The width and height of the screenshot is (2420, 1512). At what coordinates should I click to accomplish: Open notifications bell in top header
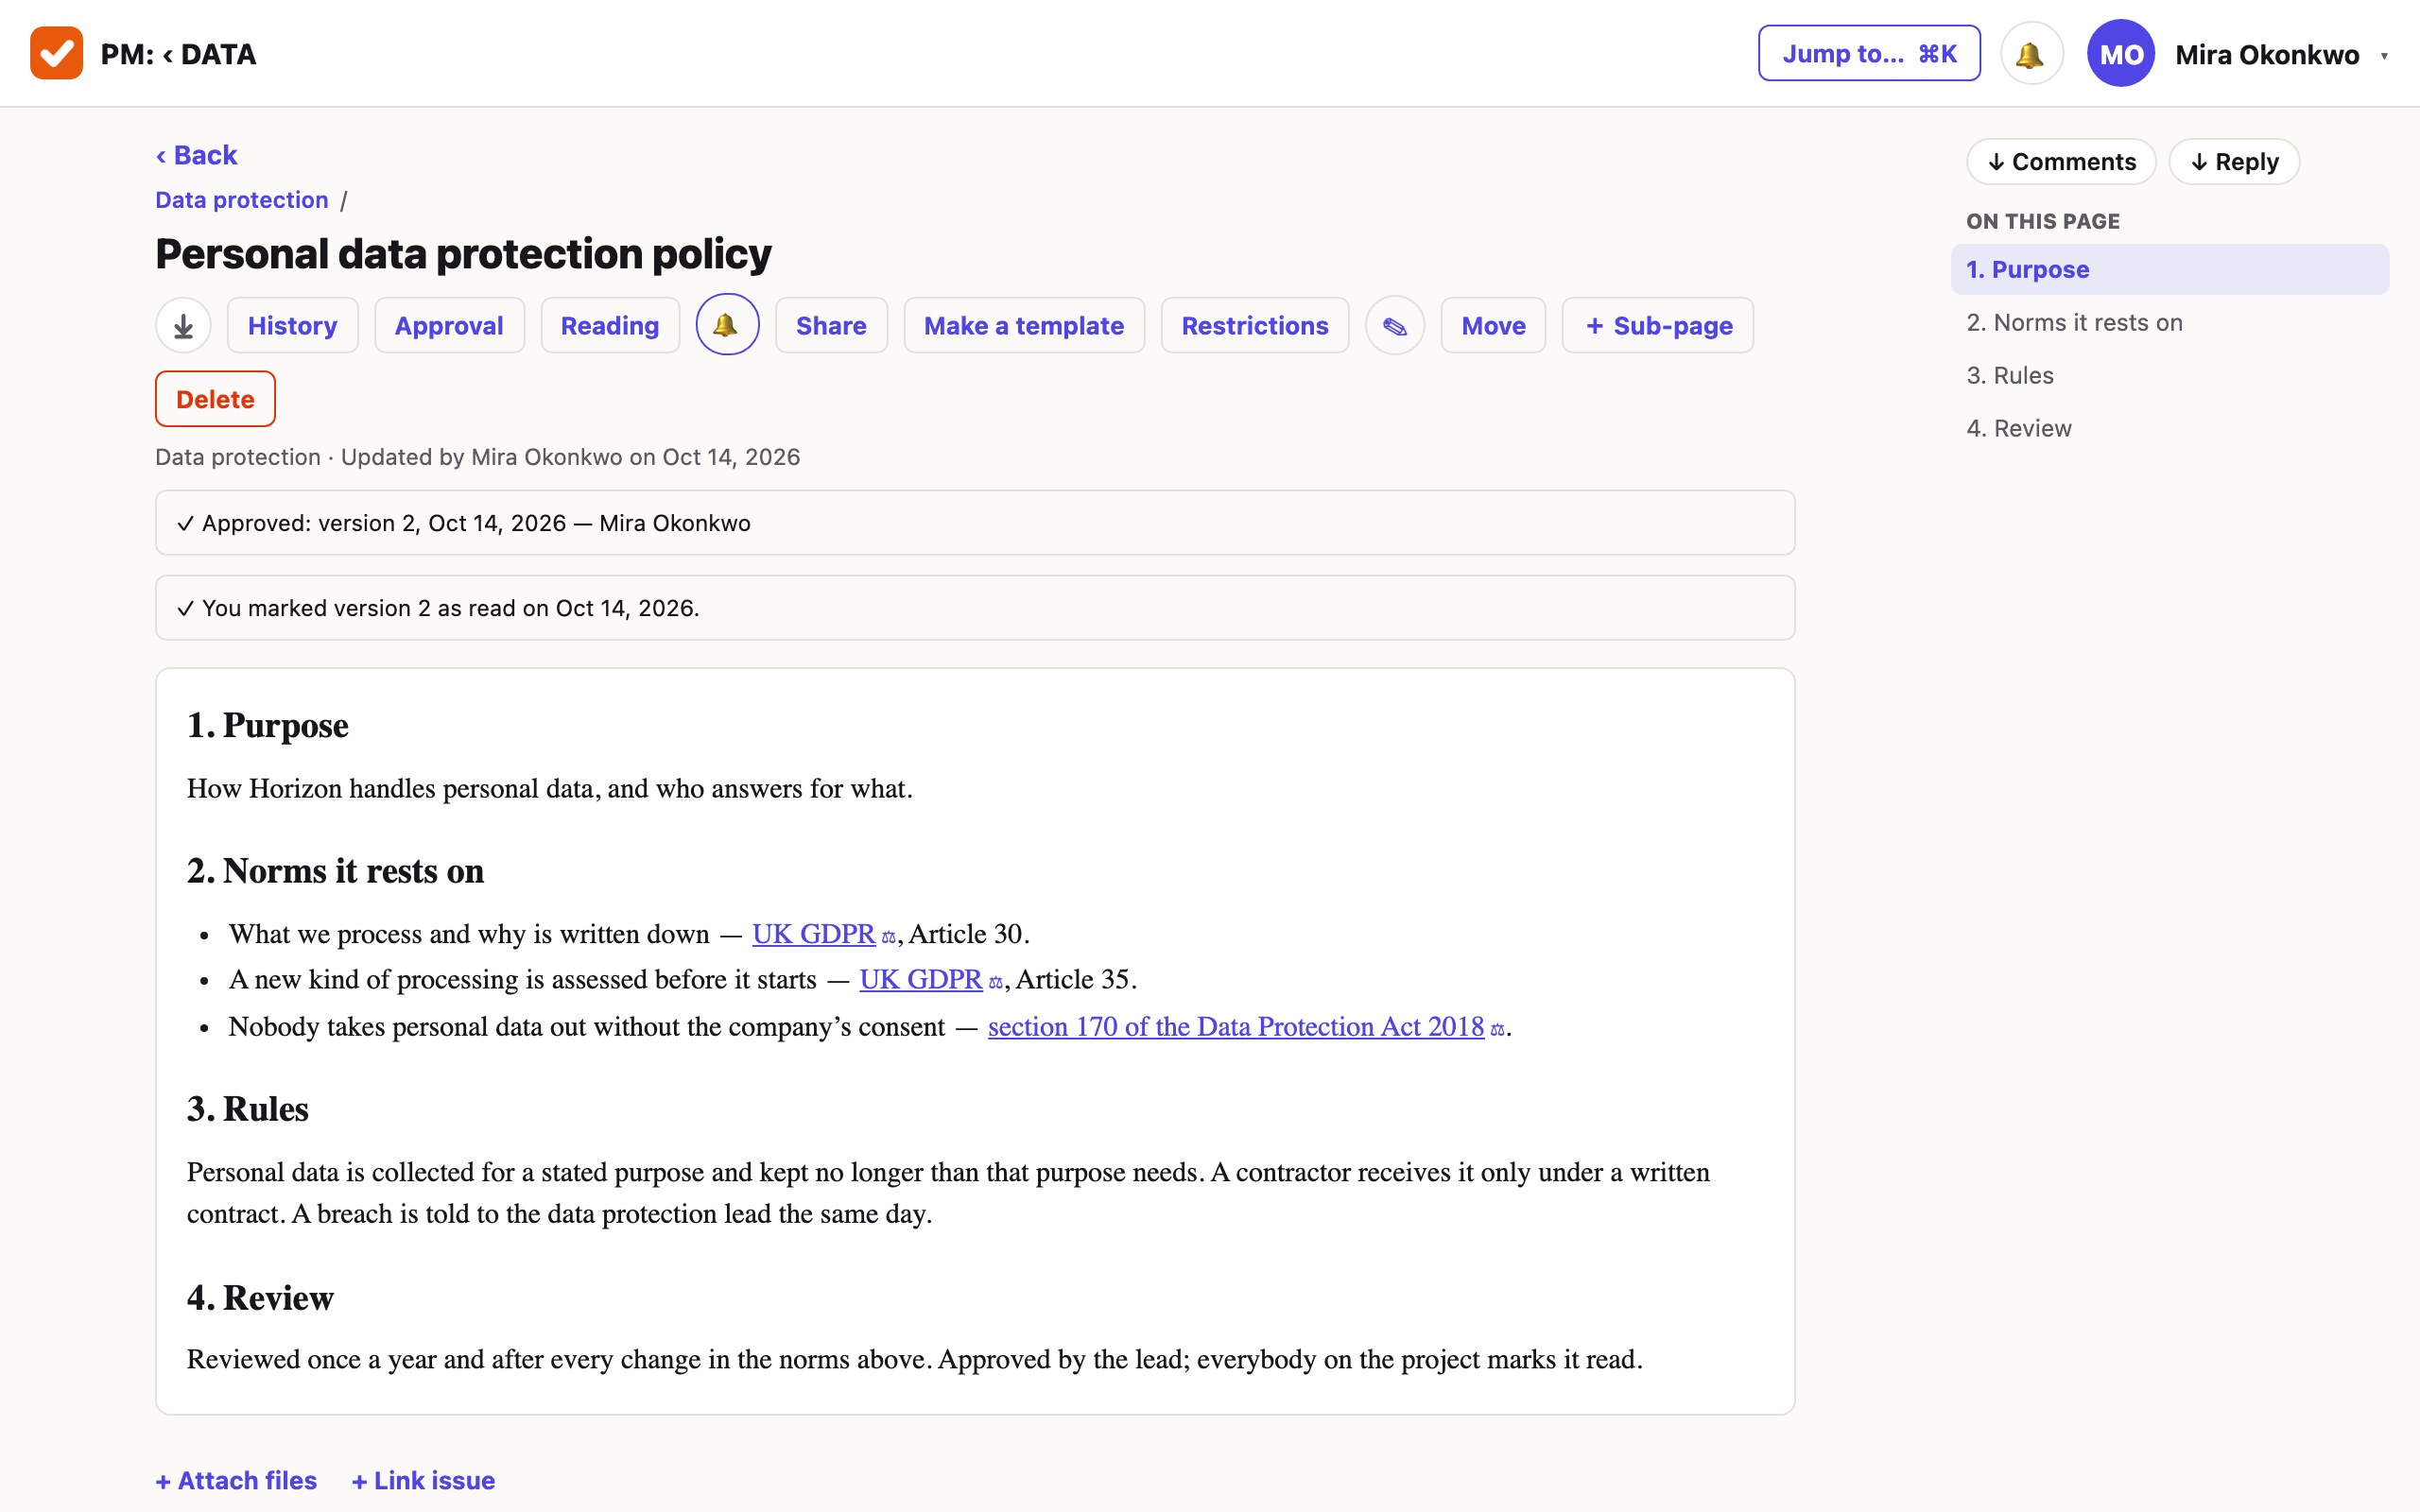[x=2031, y=54]
